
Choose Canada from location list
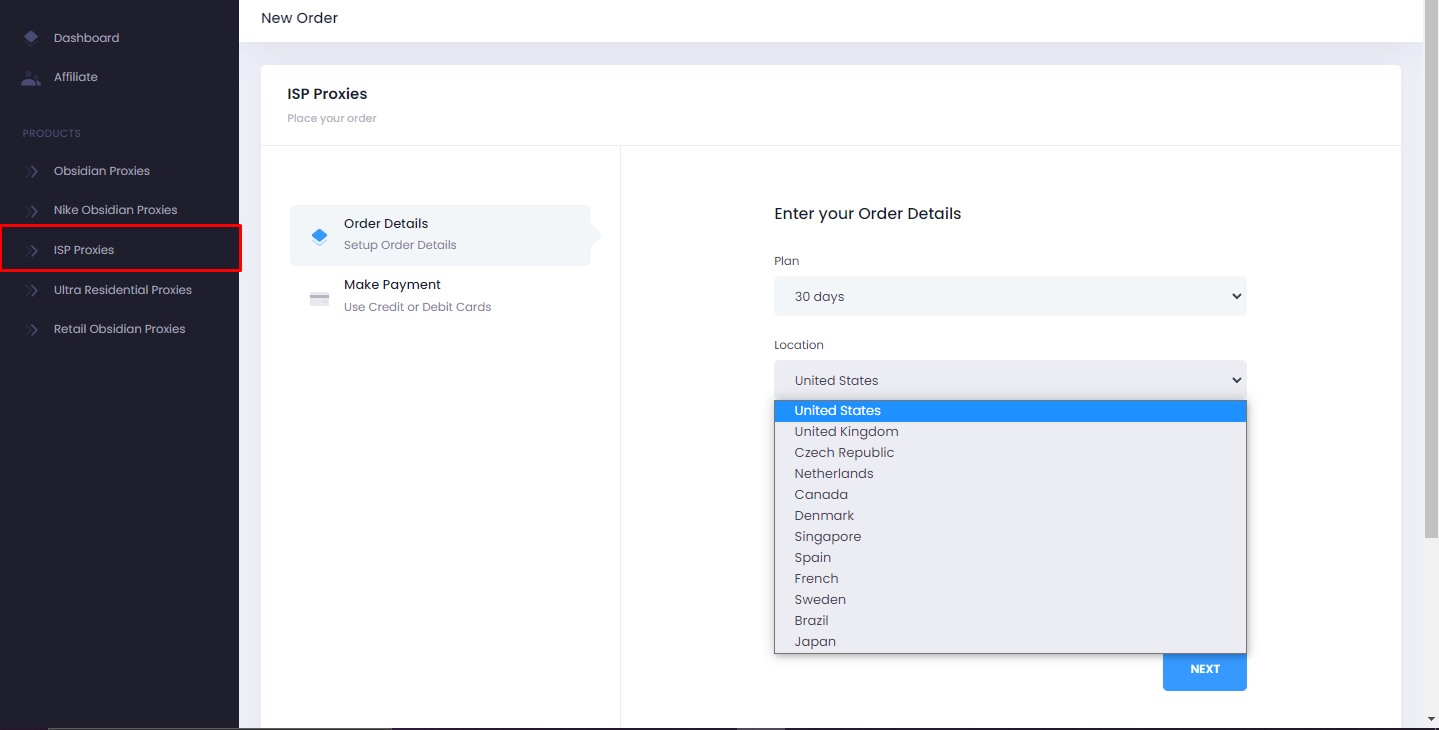[1010, 495]
